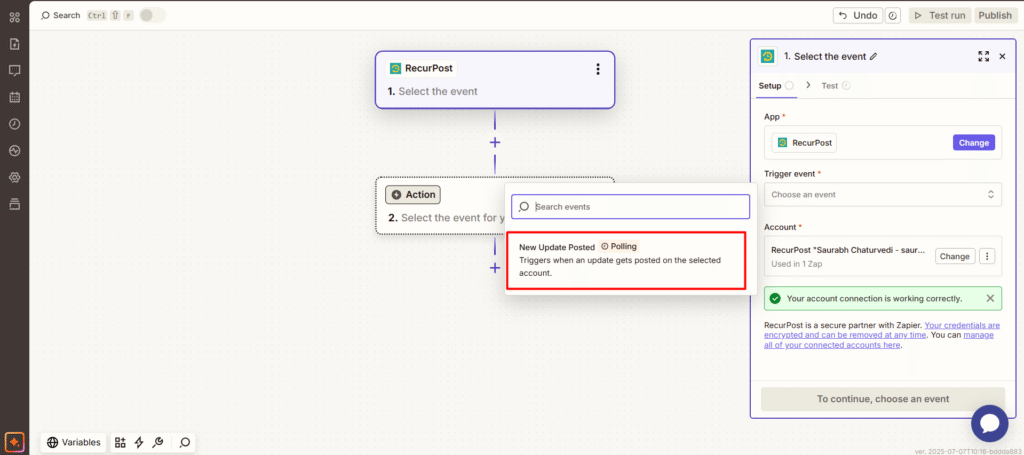Open the chat support bubble
This screenshot has width=1024, height=455.
click(x=990, y=424)
